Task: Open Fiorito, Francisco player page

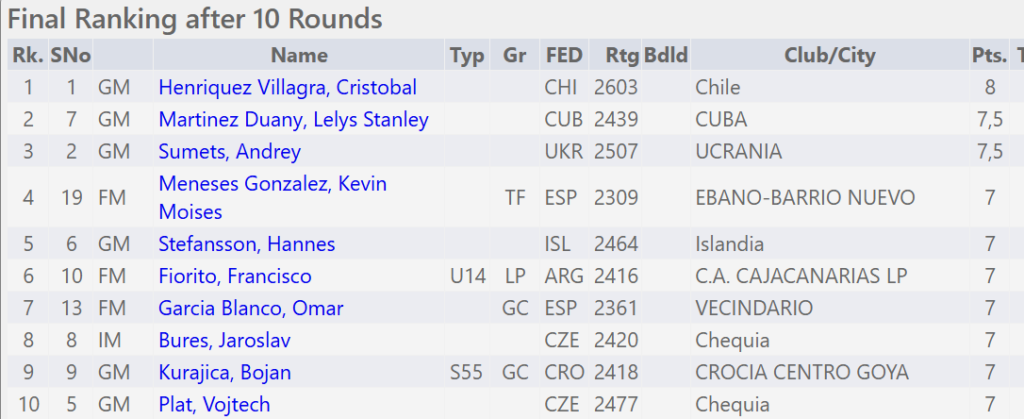Action: click(235, 276)
